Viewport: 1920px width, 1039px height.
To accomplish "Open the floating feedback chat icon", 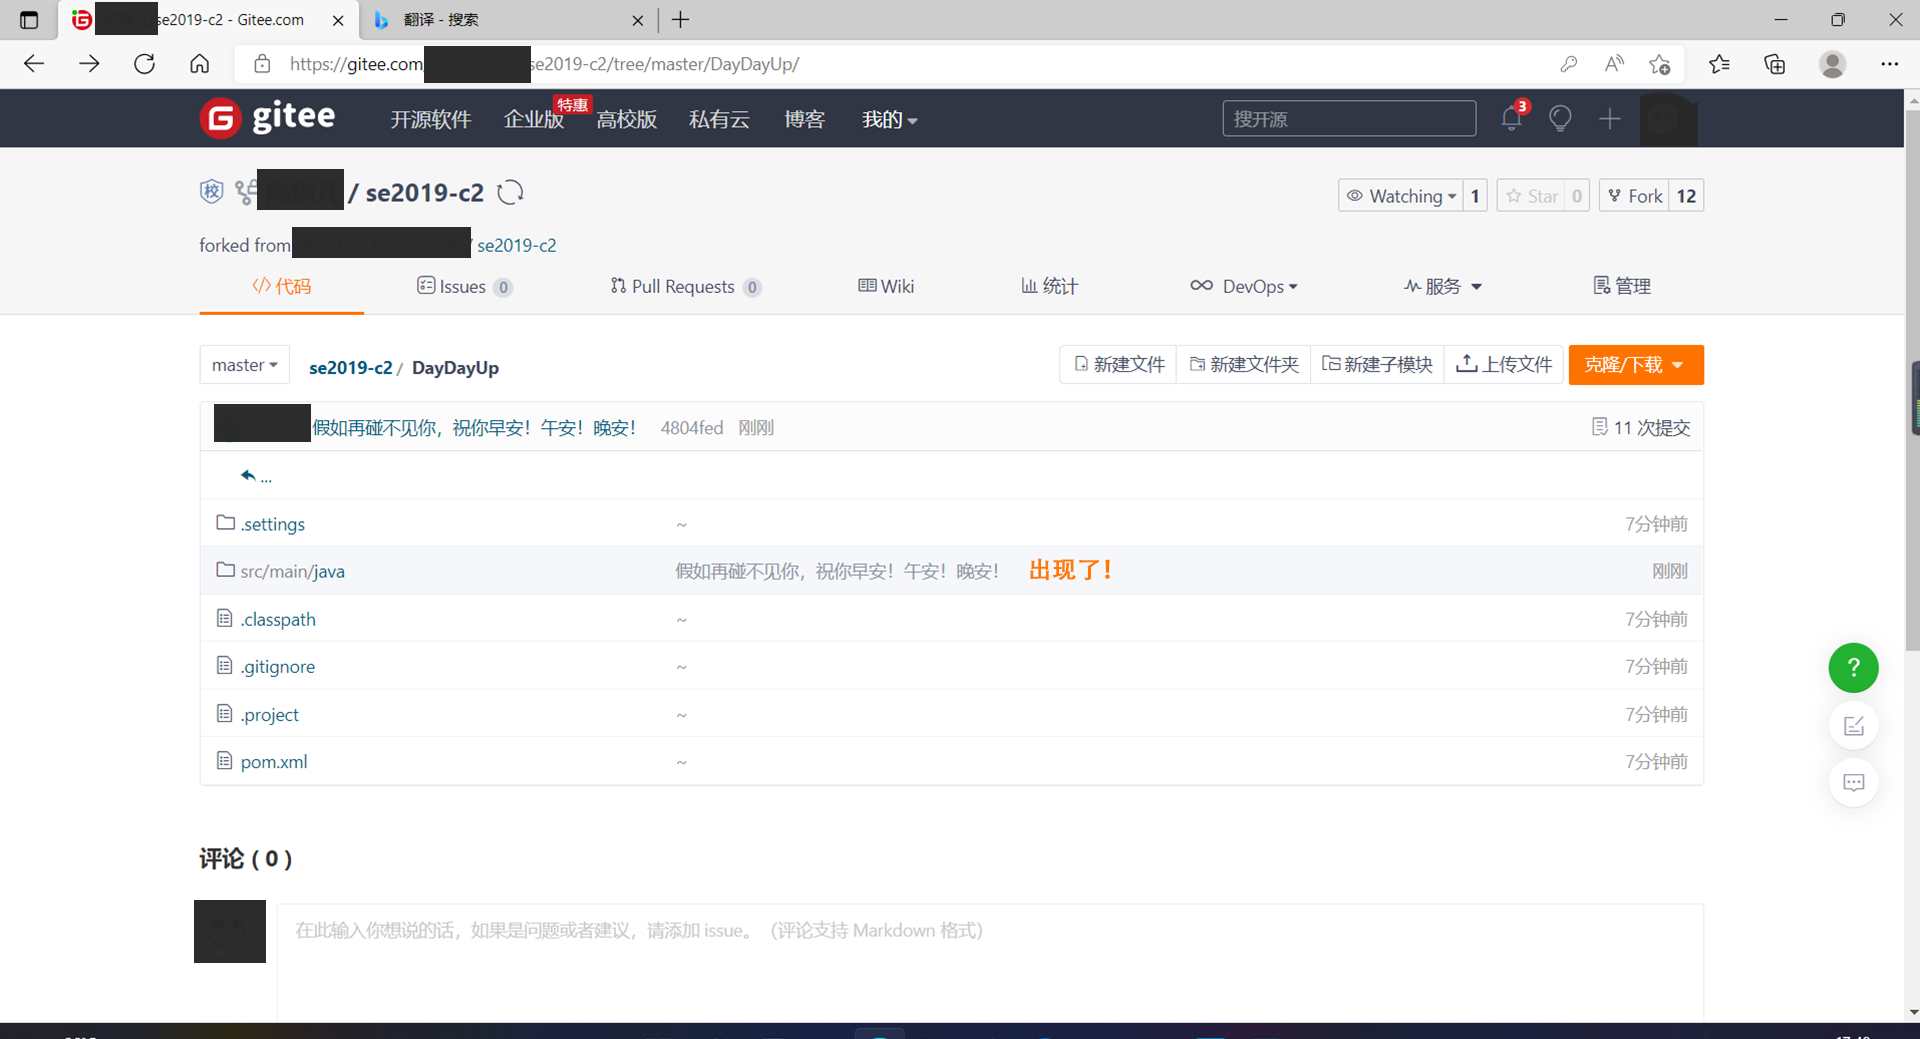I will click(1853, 782).
